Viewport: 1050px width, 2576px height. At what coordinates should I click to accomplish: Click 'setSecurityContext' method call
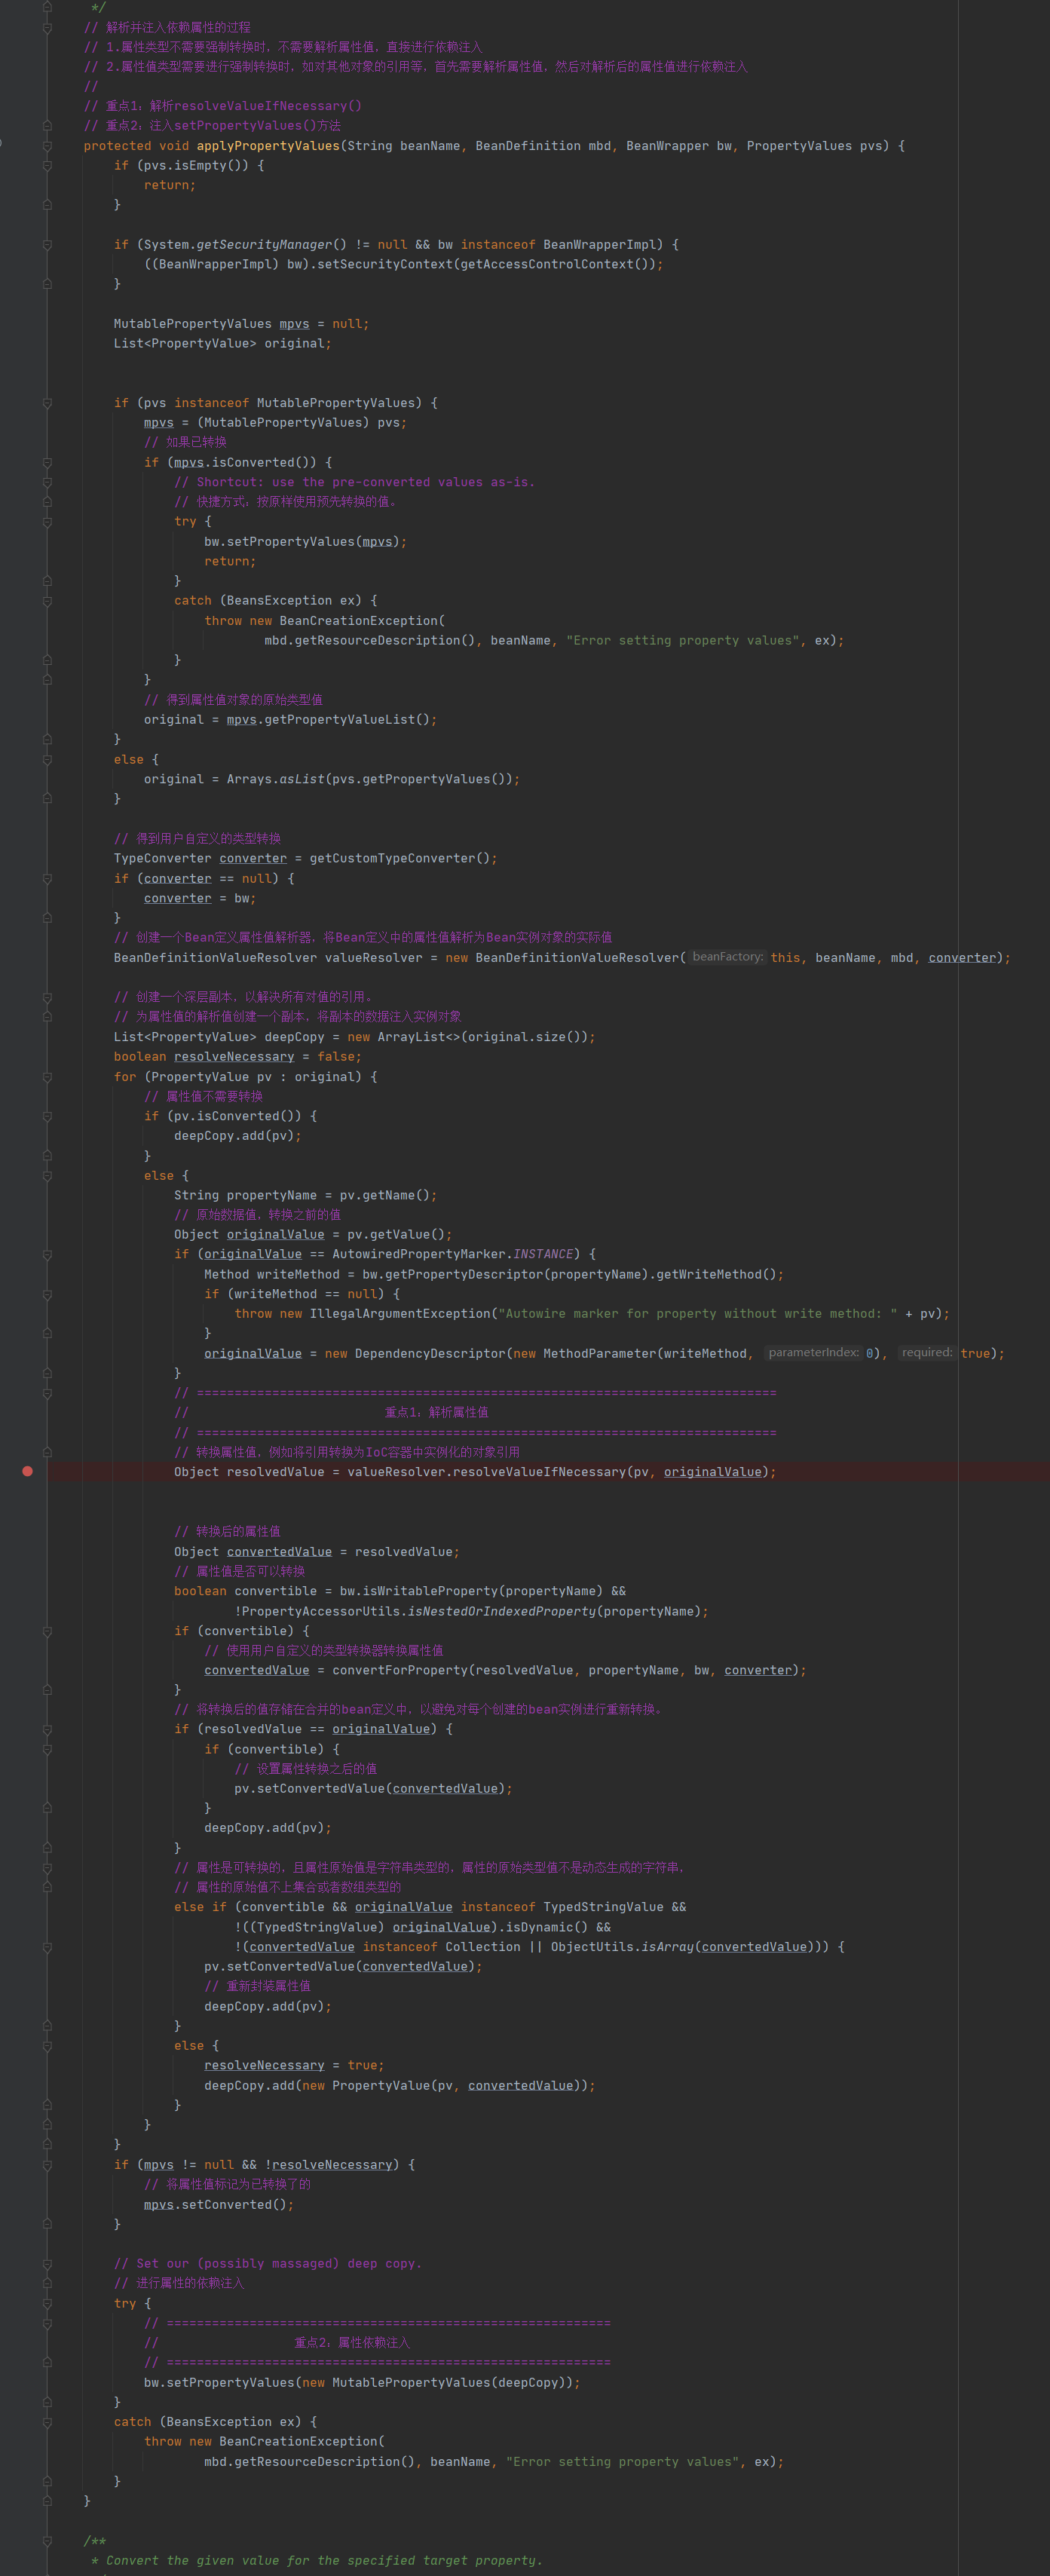pyautogui.click(x=385, y=265)
